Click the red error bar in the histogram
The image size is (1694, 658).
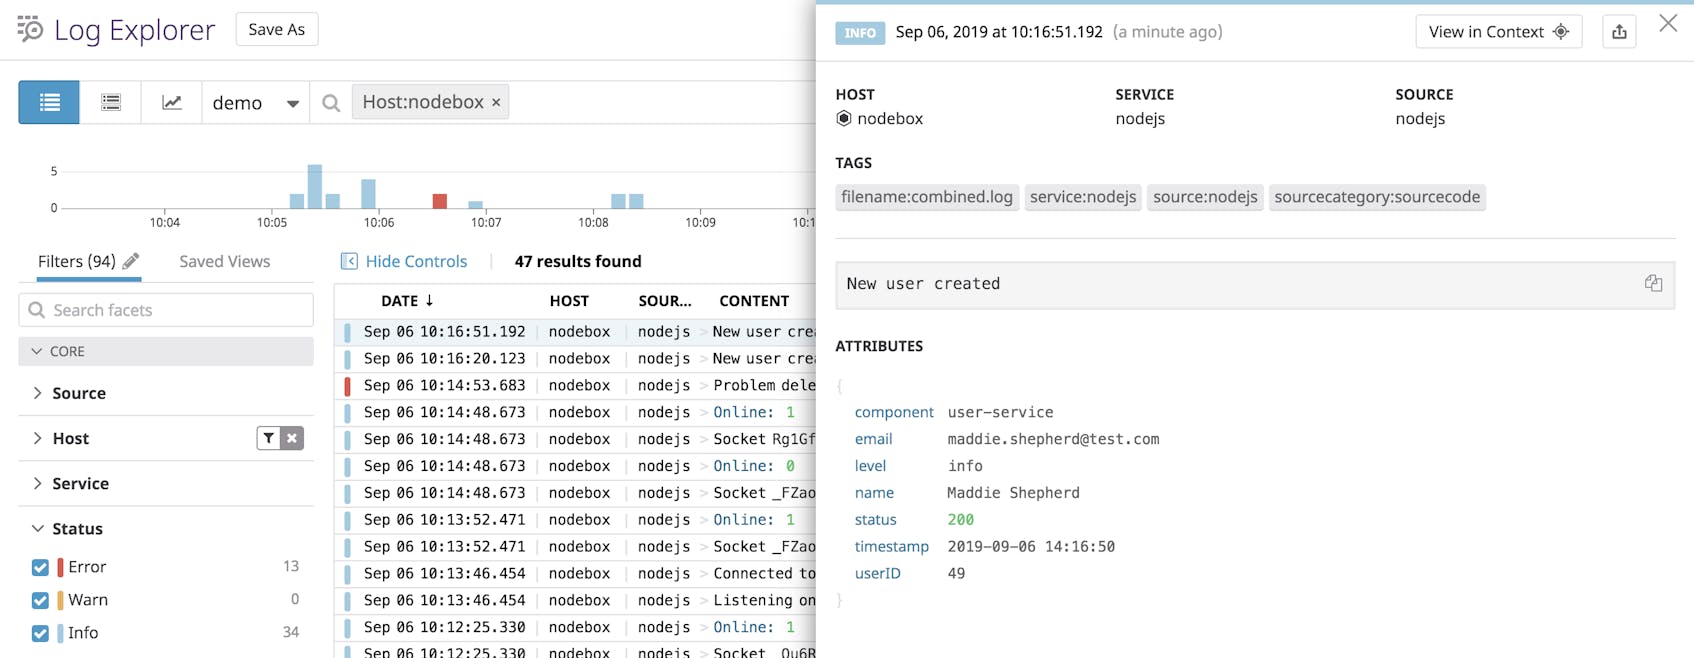439,201
